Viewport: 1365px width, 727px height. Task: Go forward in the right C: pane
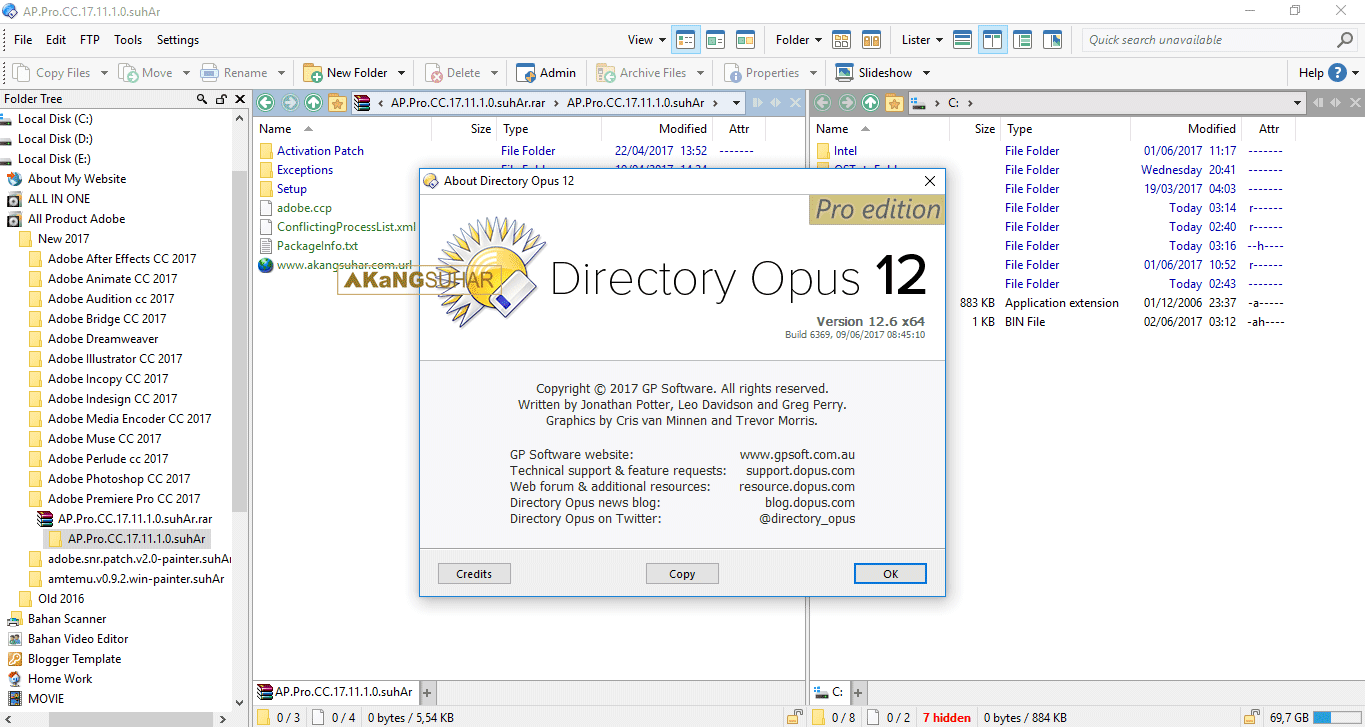coord(847,102)
